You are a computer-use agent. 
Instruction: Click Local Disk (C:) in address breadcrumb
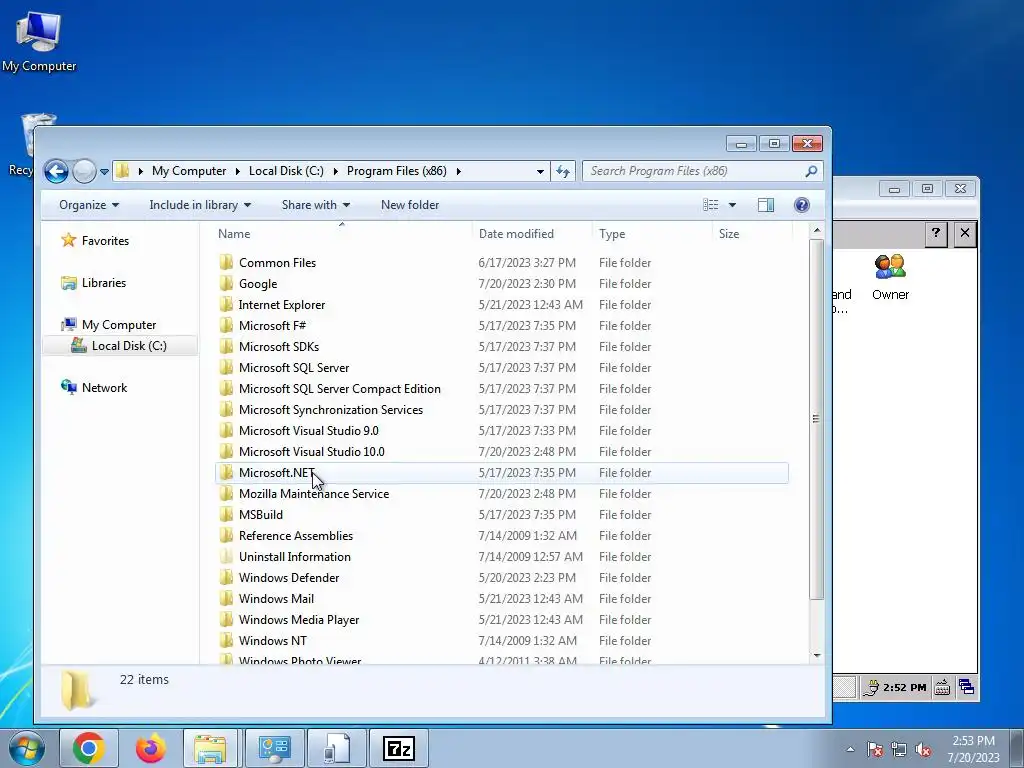(x=286, y=171)
